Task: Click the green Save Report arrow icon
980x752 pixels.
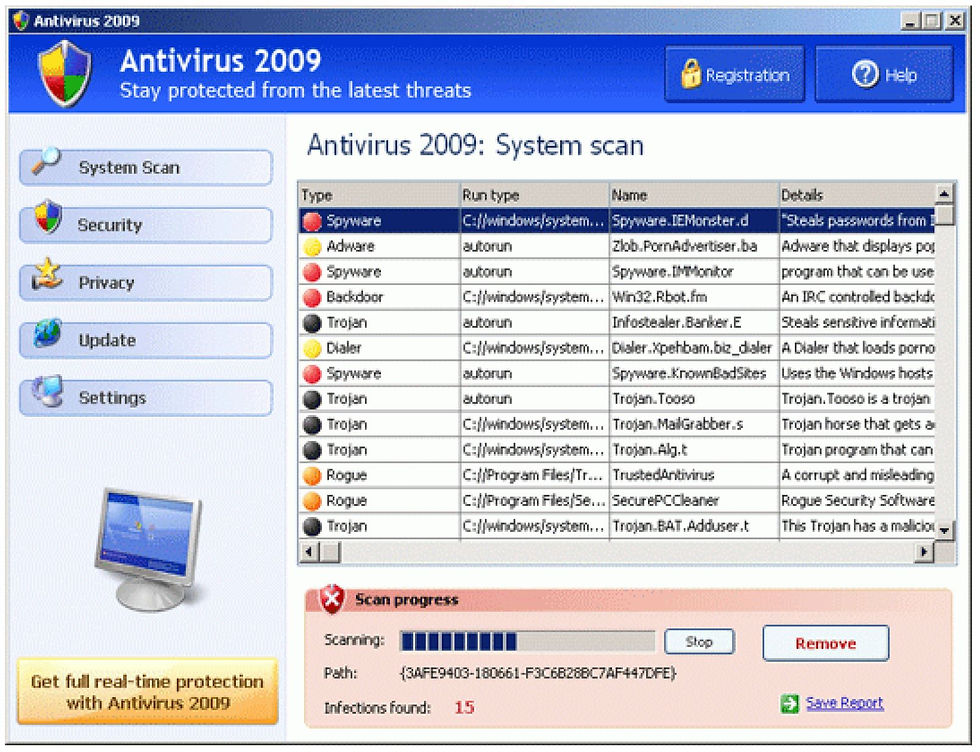Action: 789,703
